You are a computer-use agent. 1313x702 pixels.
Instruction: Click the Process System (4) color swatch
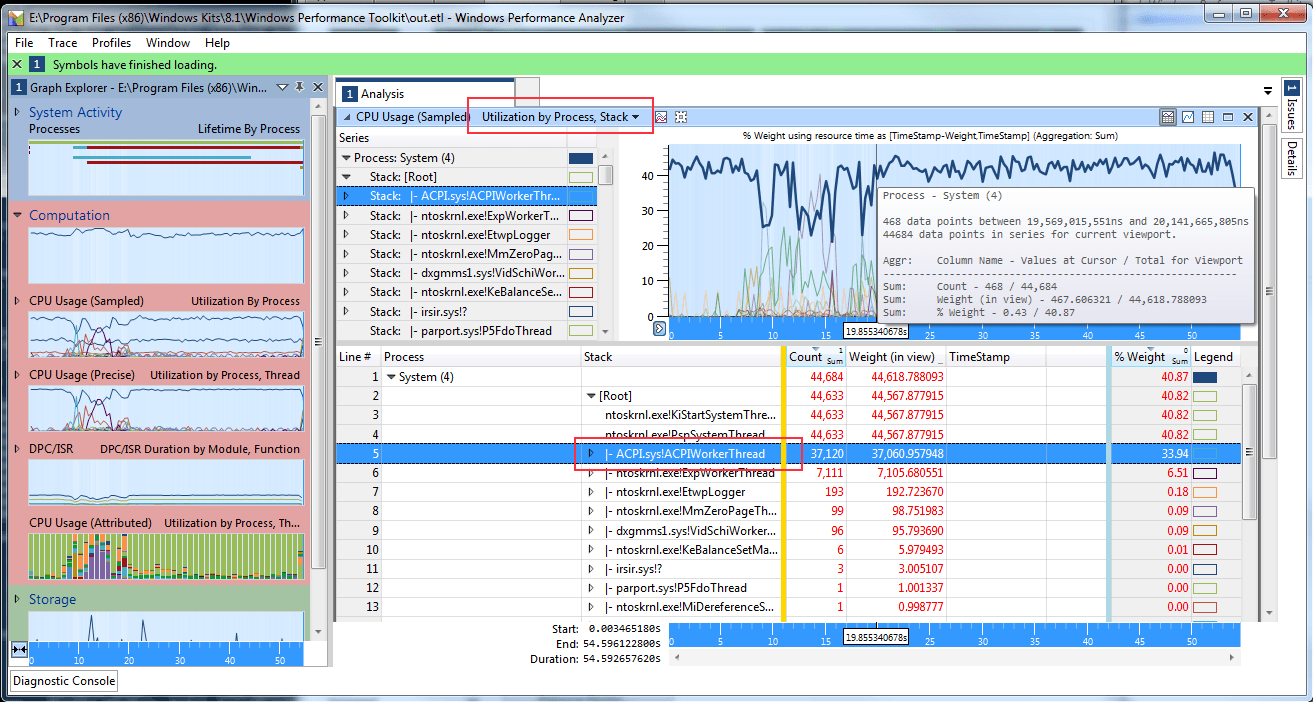pos(580,158)
